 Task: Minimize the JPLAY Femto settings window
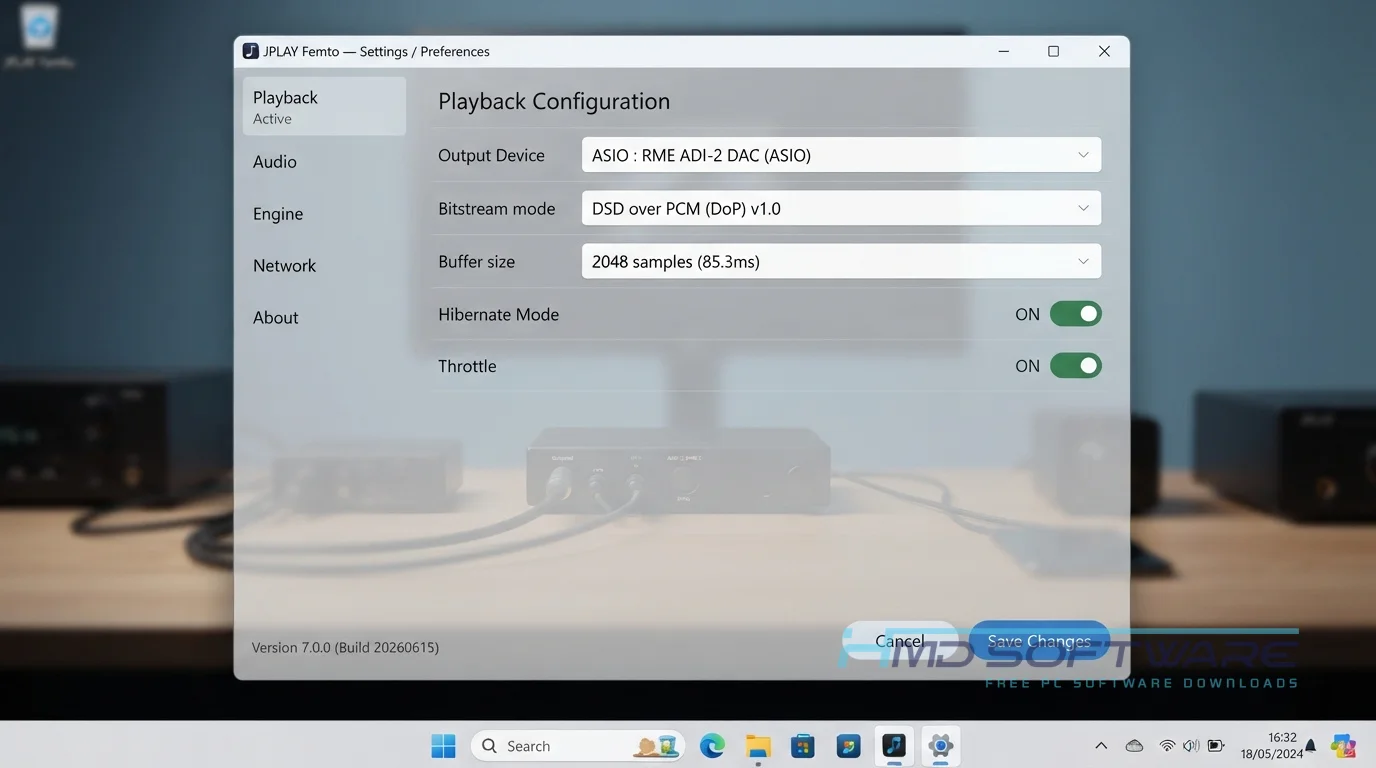coord(1003,51)
